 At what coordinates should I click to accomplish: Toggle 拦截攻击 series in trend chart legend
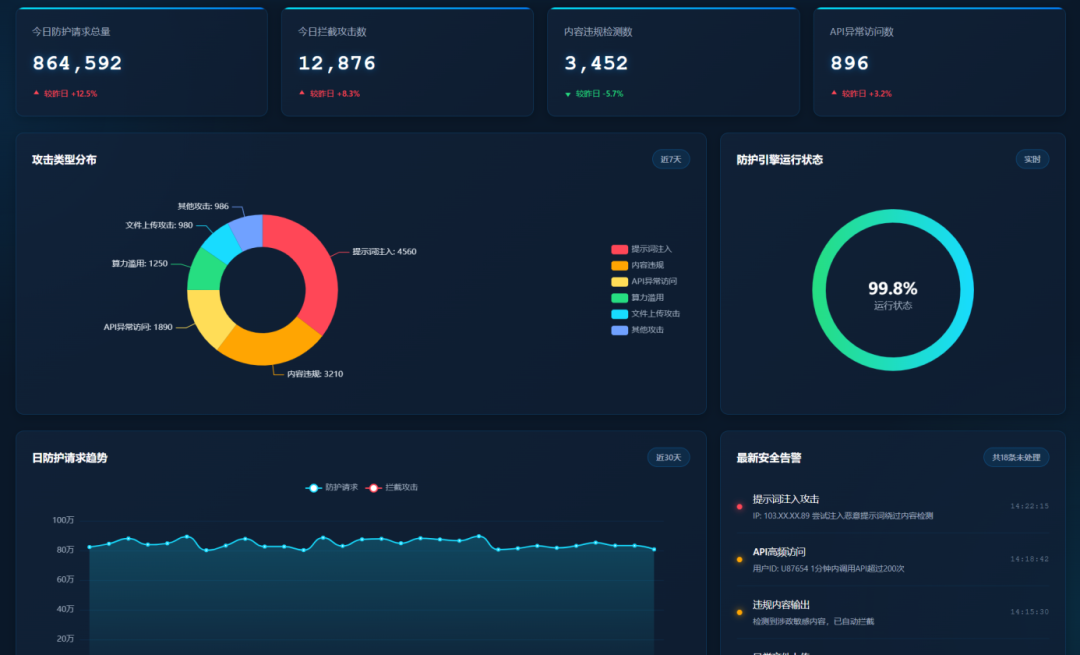point(392,488)
